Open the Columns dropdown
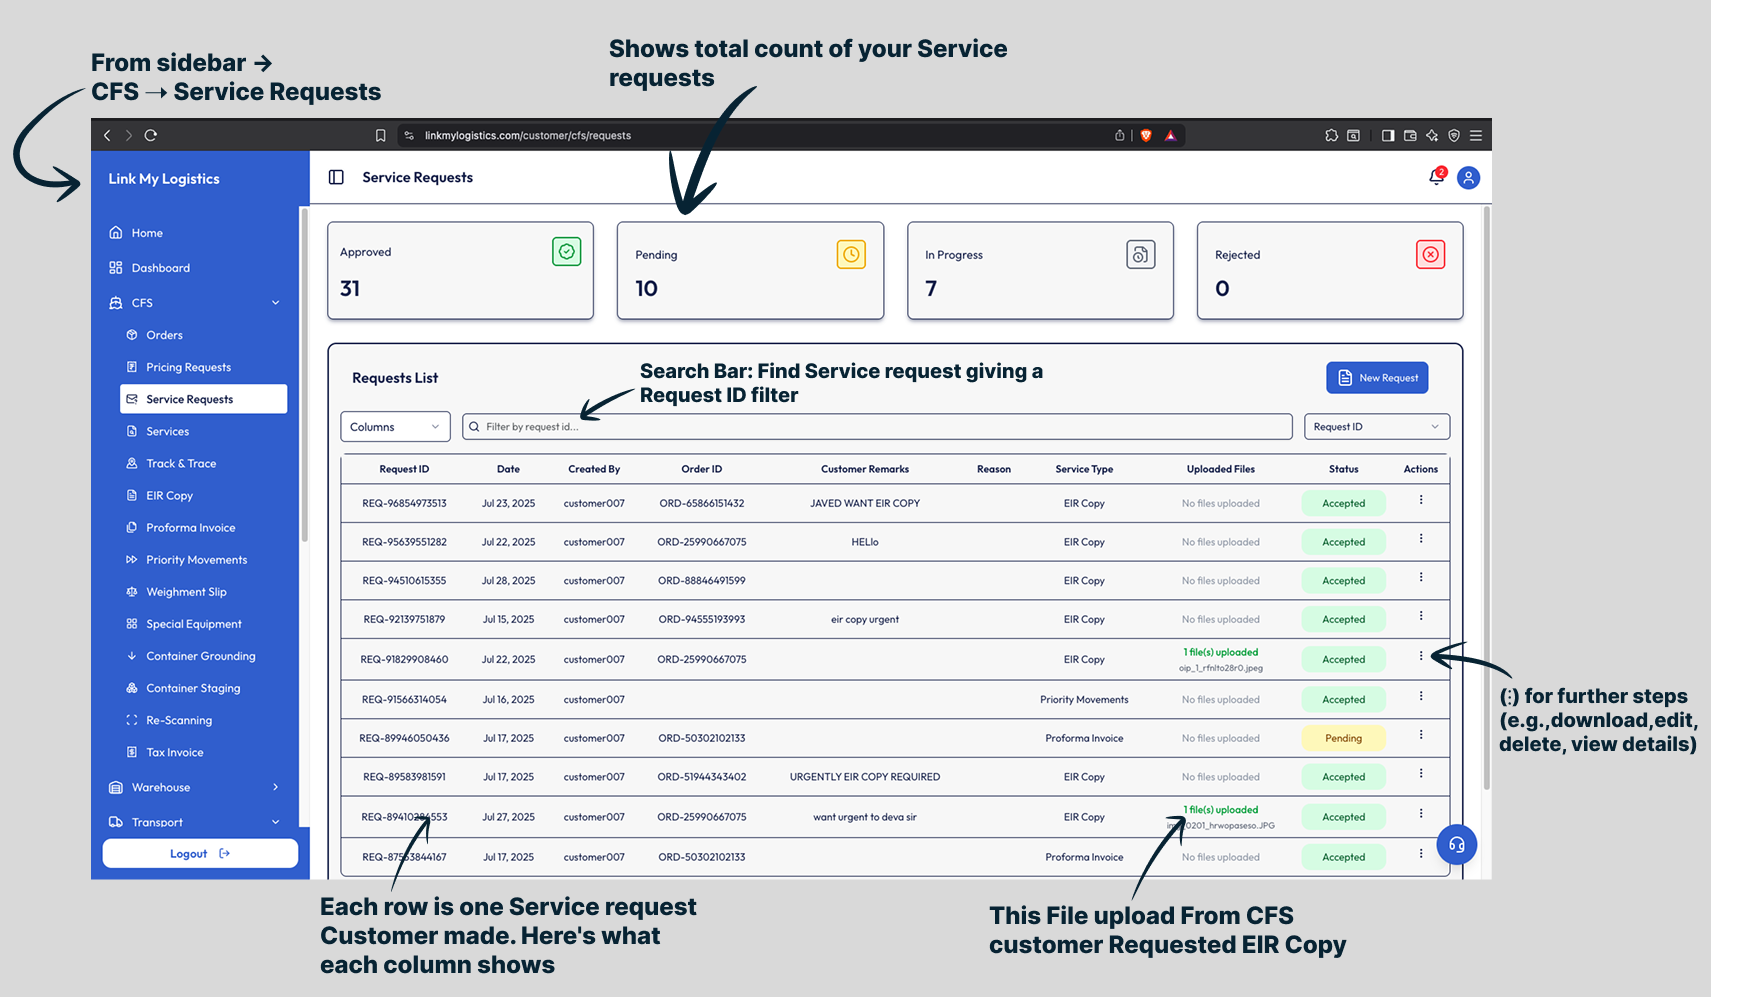Viewport: 1745px width, 1004px height. click(395, 427)
